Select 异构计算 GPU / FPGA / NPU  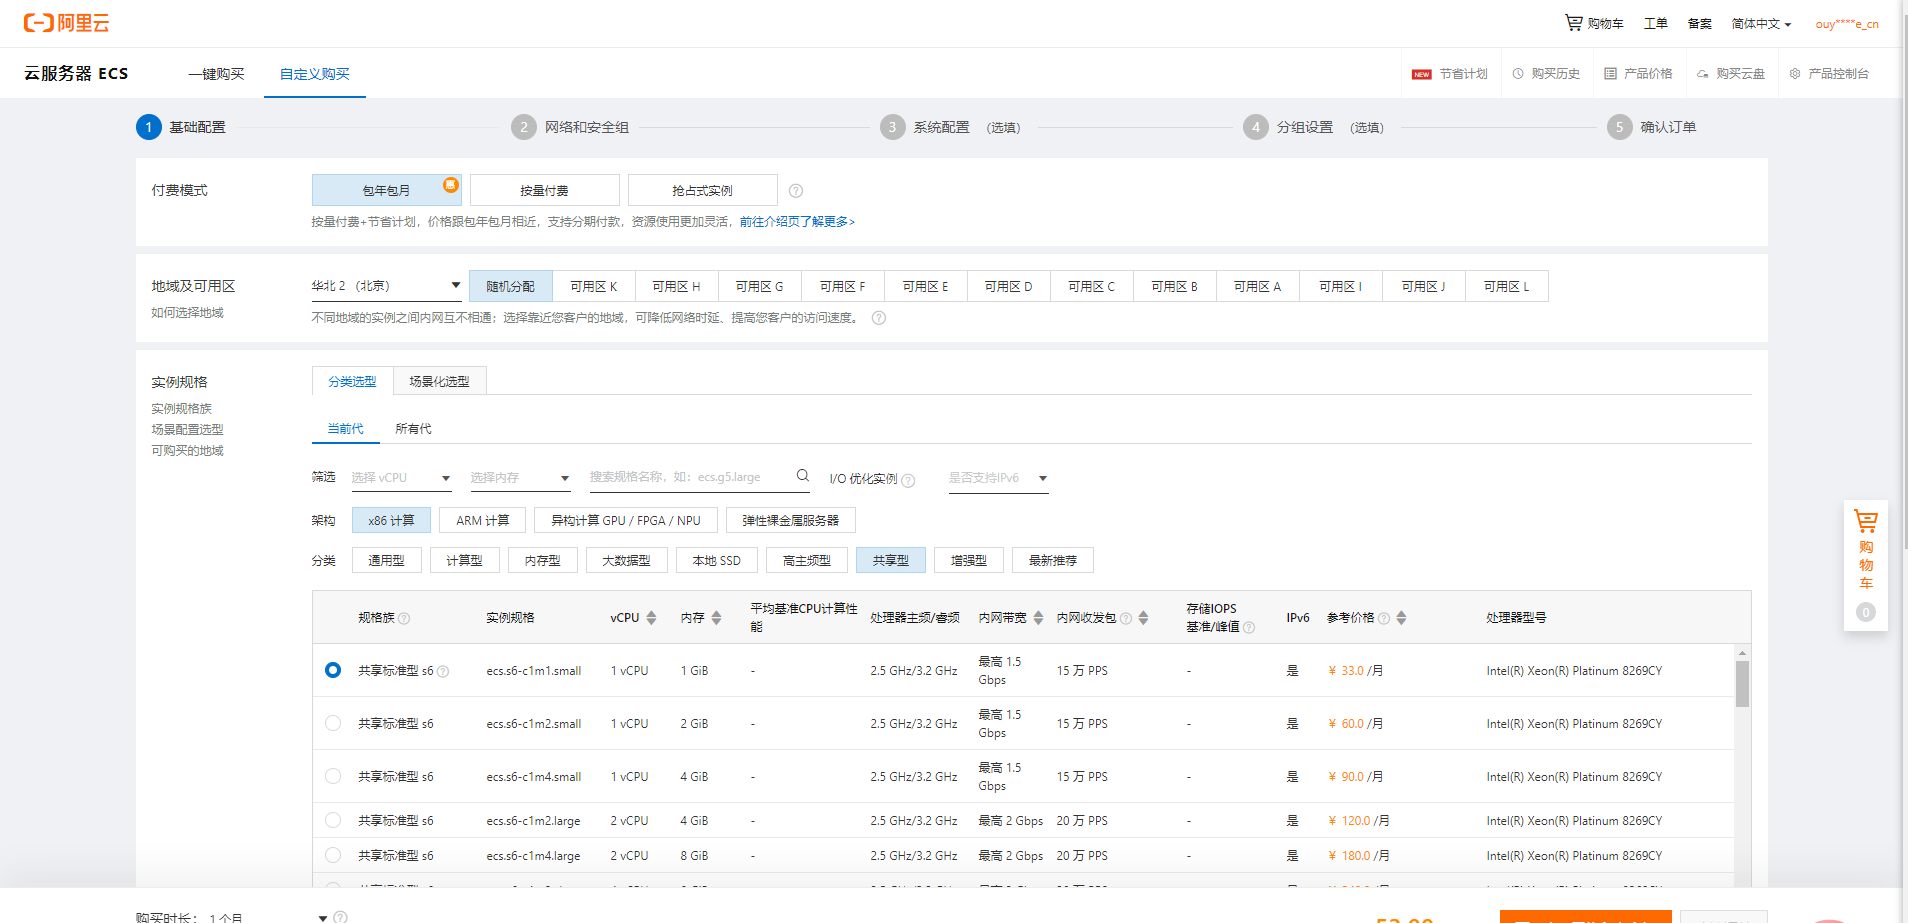625,520
